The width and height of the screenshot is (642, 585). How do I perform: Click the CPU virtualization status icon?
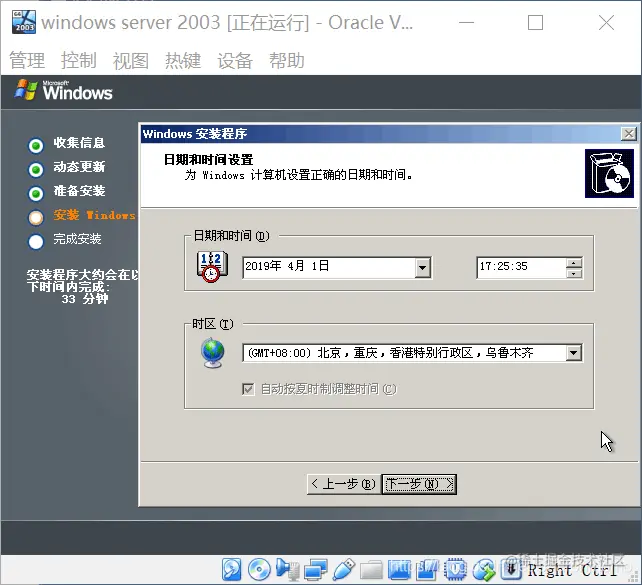[455, 569]
